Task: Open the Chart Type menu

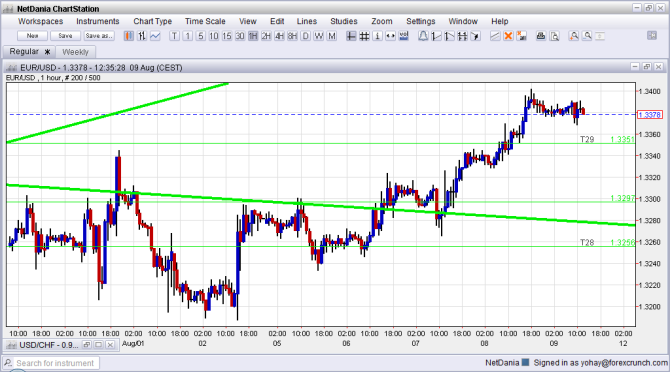Action: (x=153, y=21)
